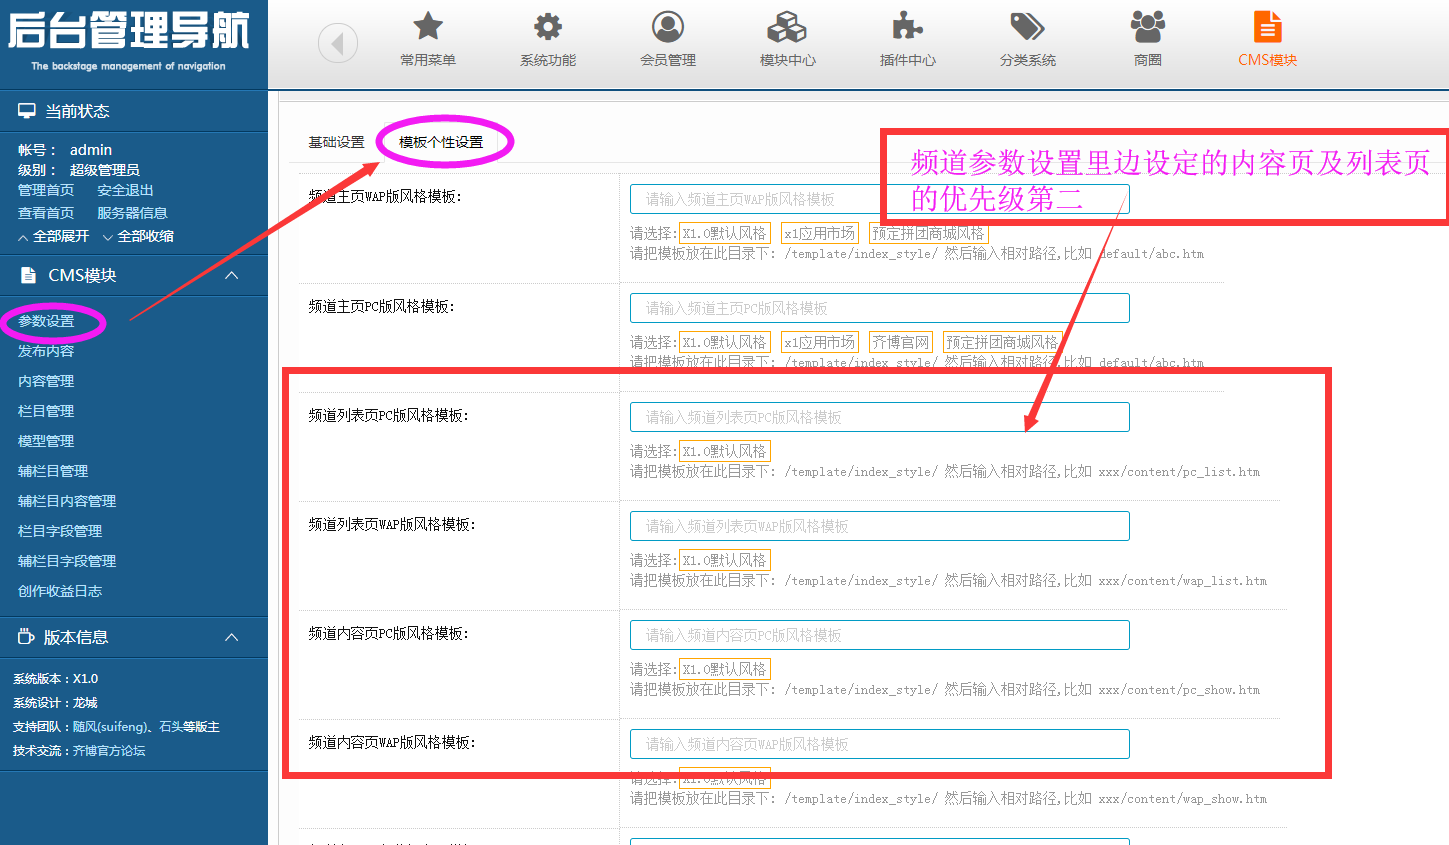Choose the 齐博官网 style option
Image resolution: width=1449 pixels, height=845 pixels.
(x=900, y=342)
